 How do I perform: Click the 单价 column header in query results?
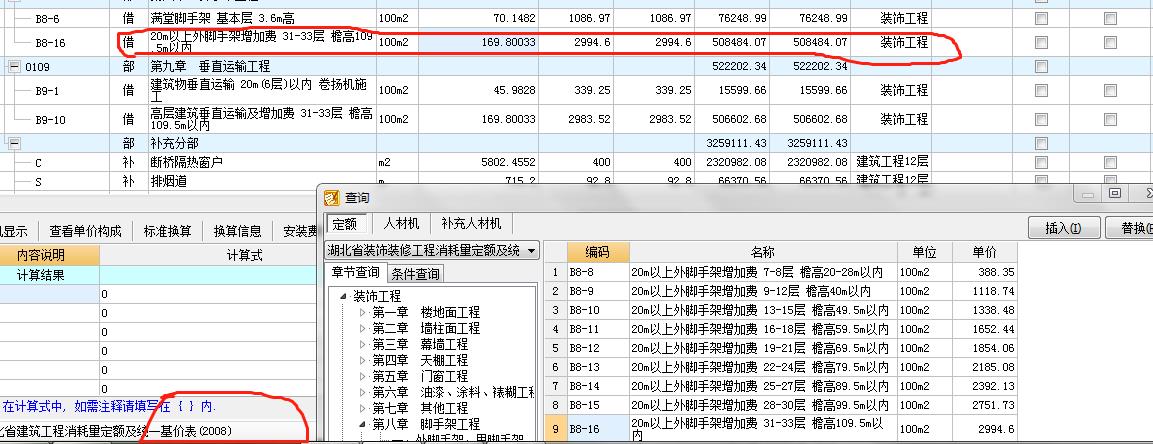click(x=985, y=252)
